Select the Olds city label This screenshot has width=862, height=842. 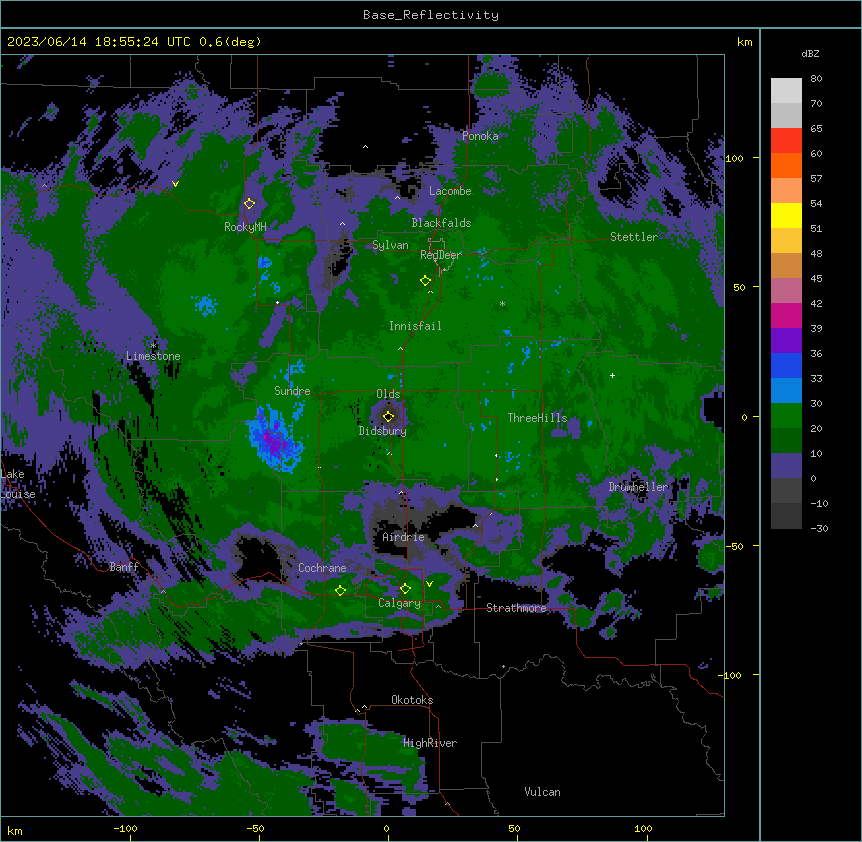[388, 394]
